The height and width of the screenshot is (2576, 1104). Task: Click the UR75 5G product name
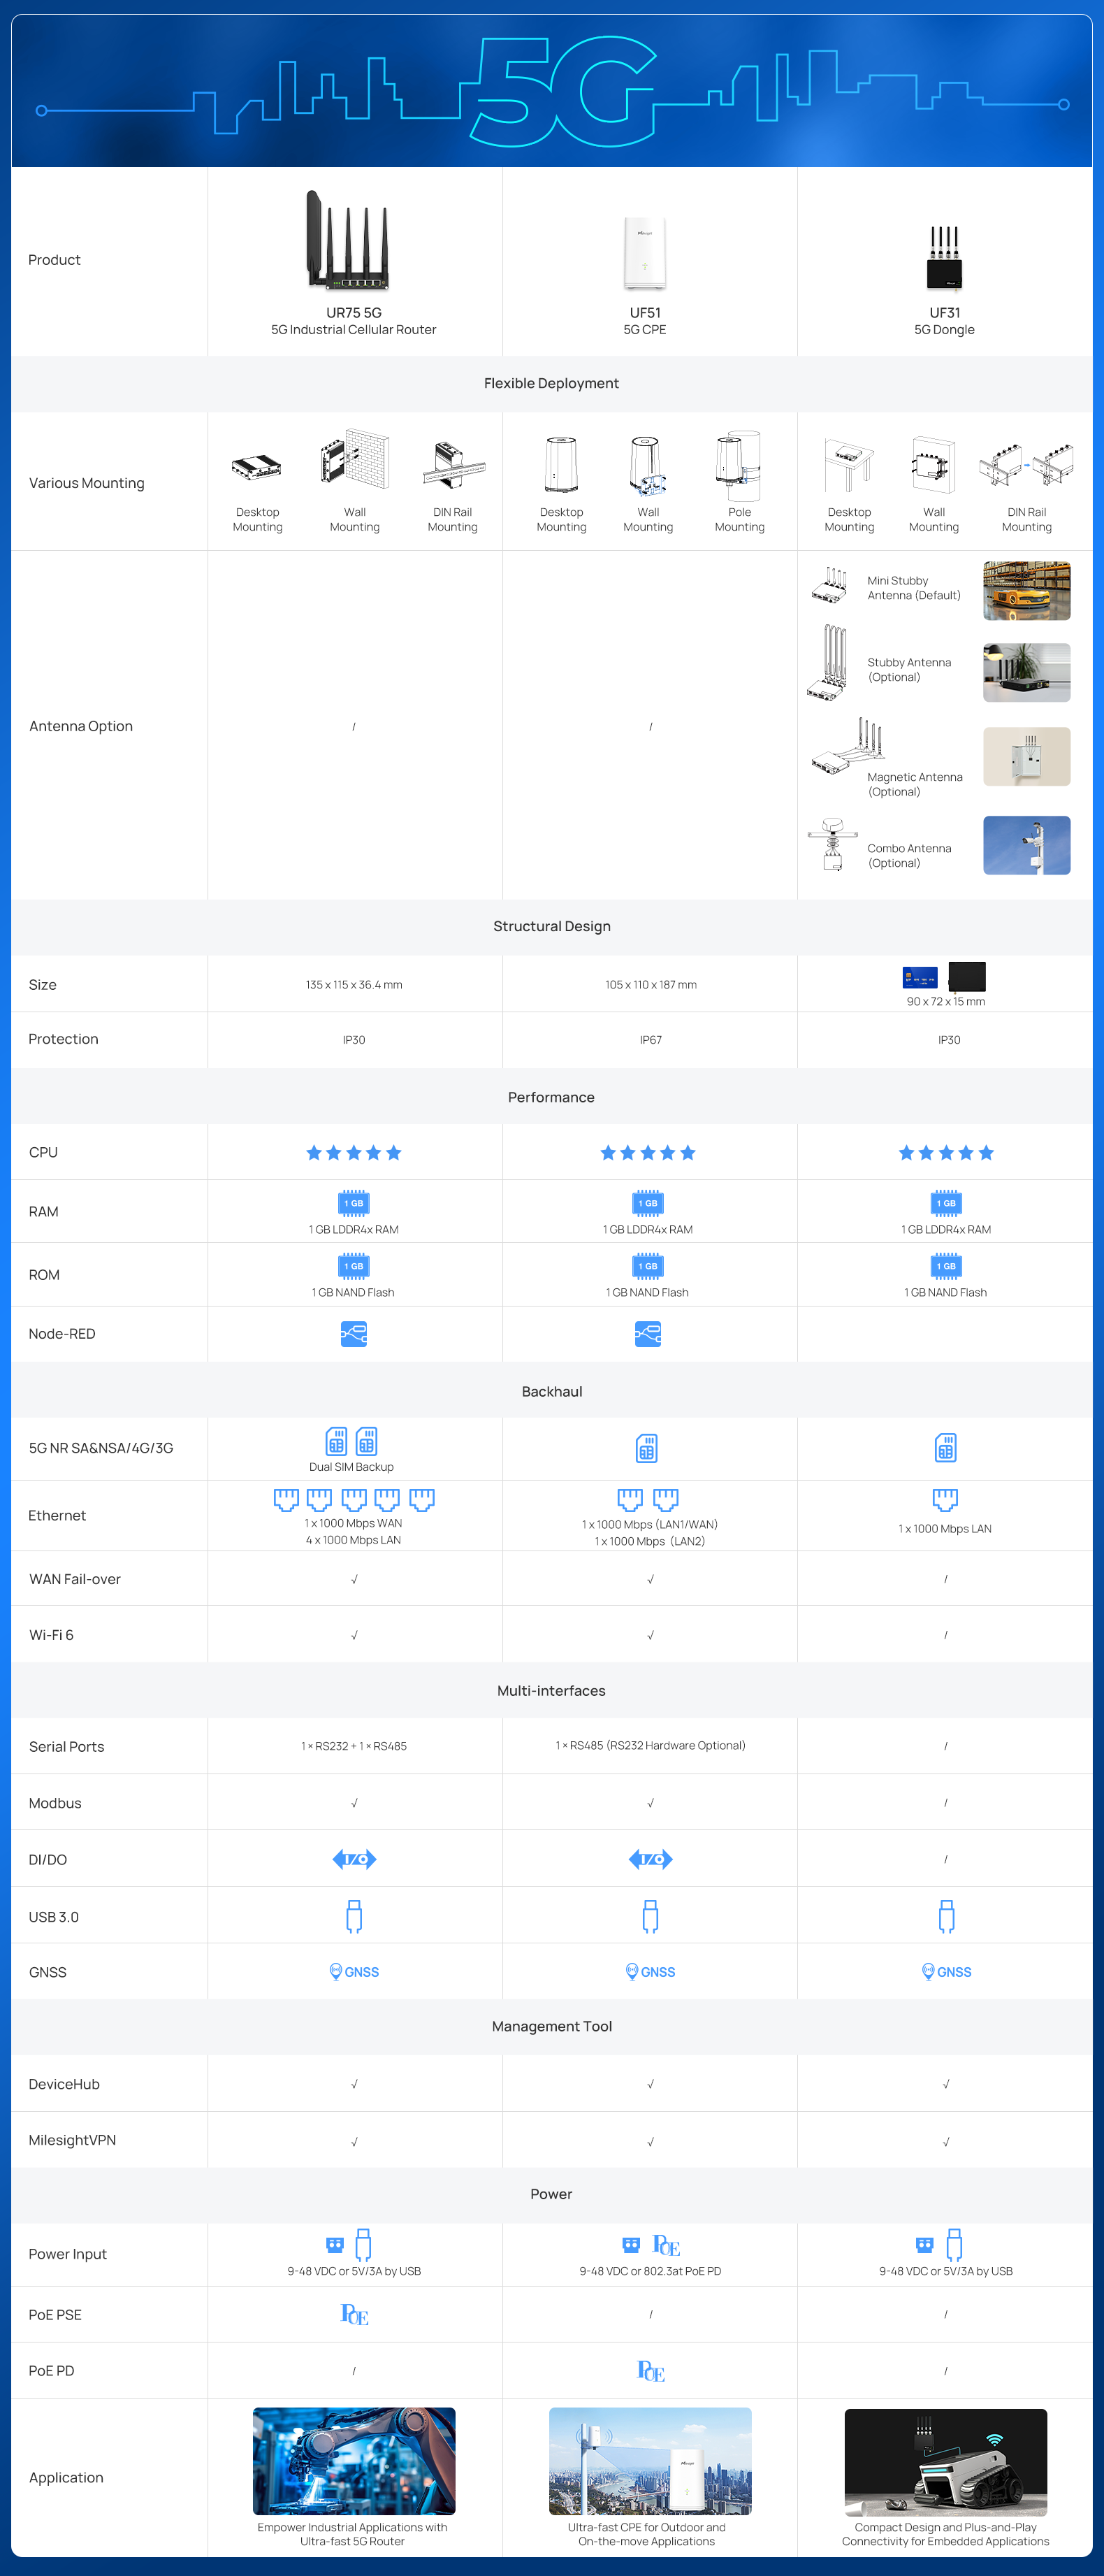(x=354, y=313)
